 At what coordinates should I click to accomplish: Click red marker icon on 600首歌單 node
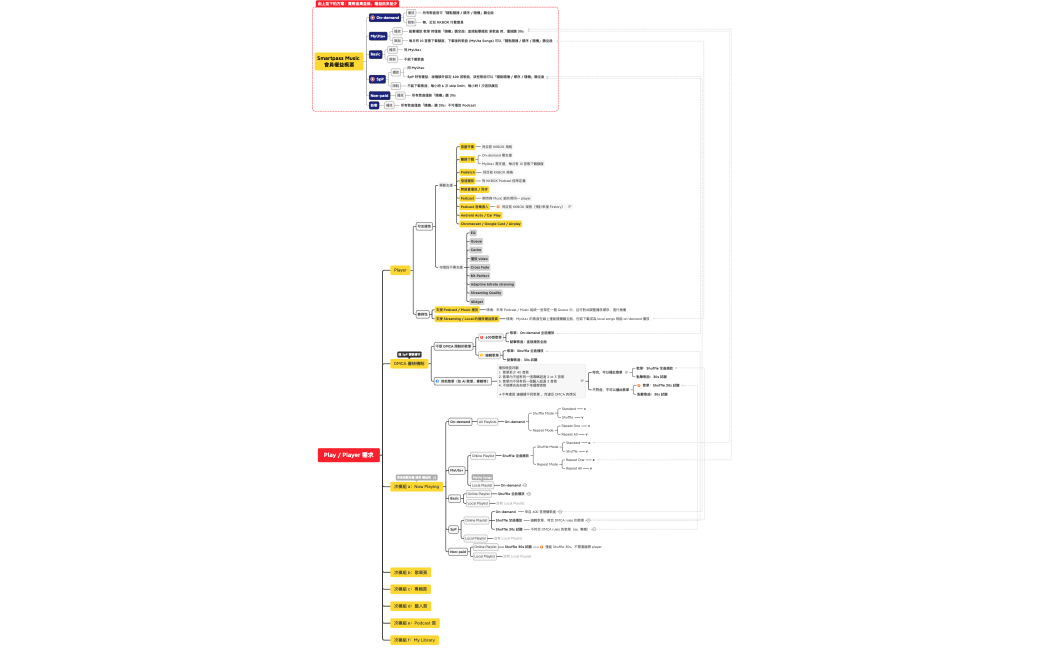[481, 338]
